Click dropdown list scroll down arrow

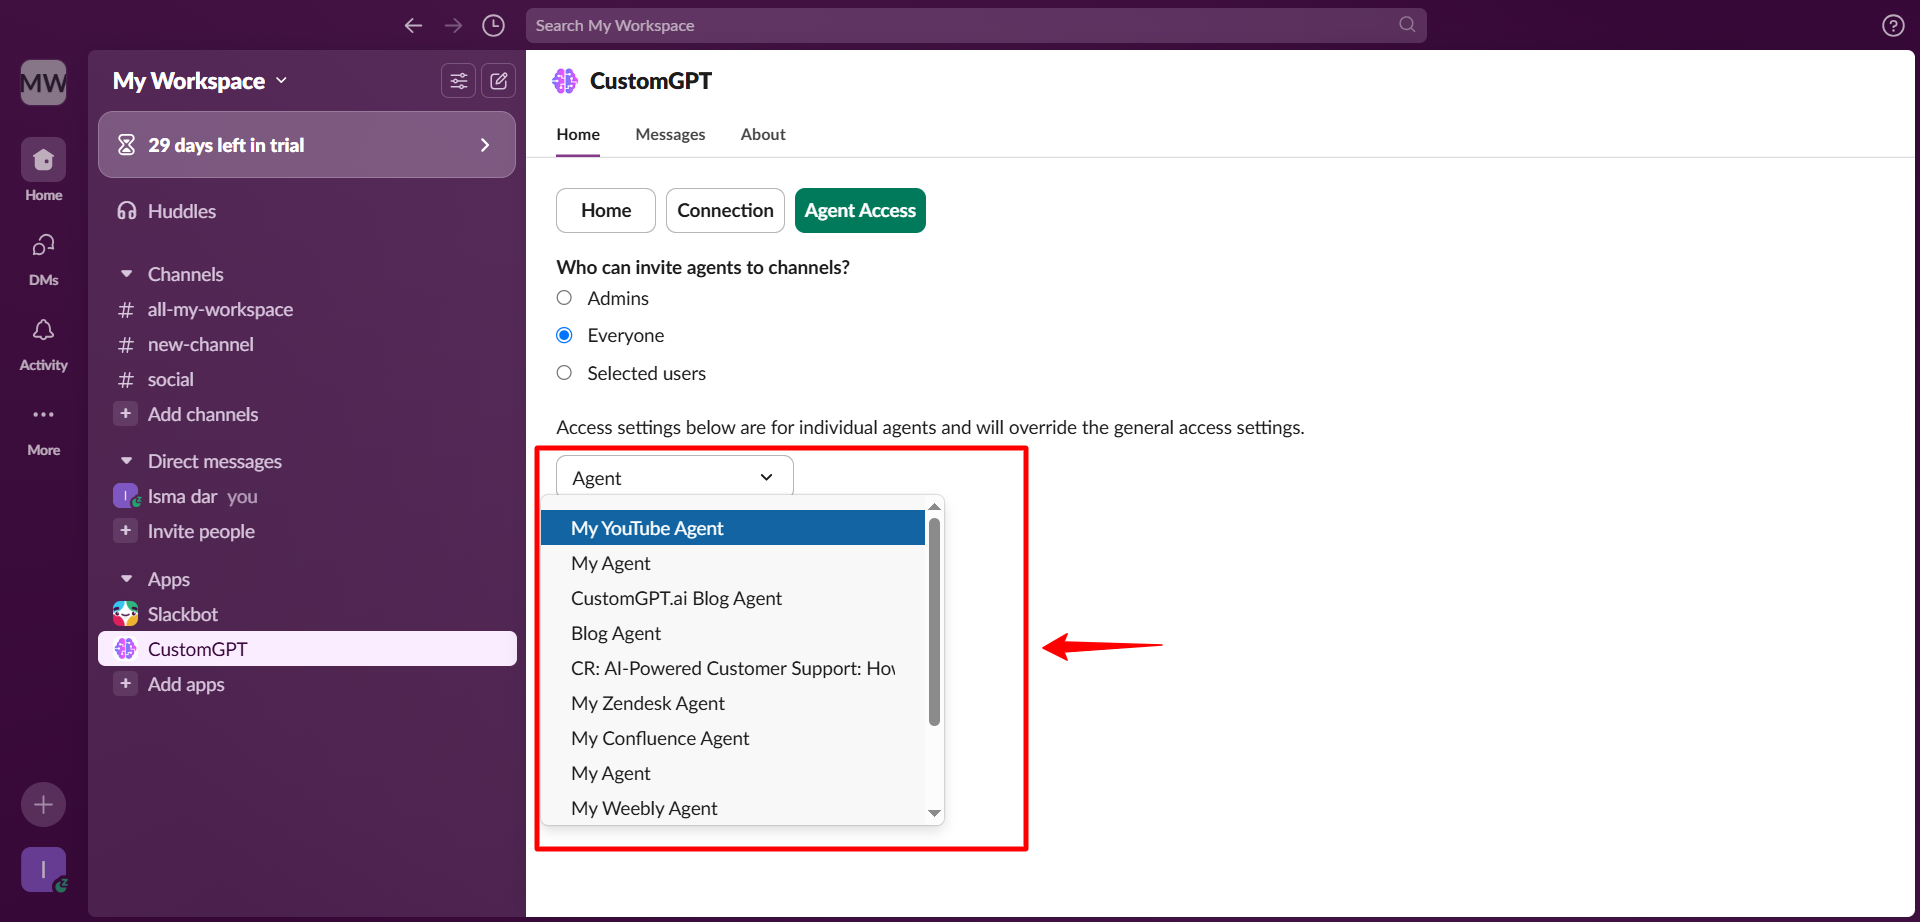(934, 813)
